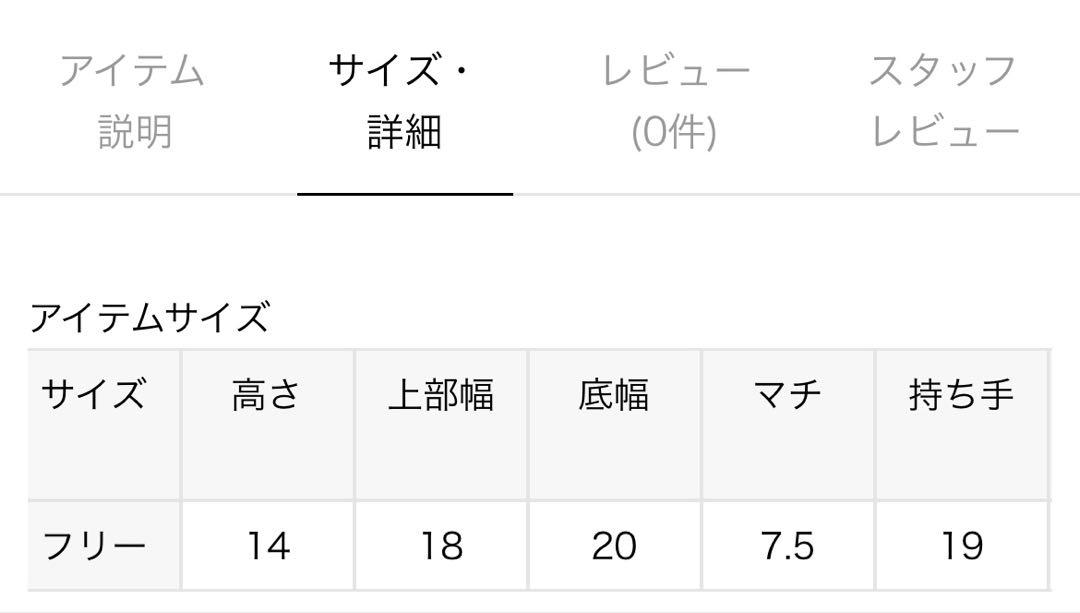Select the bottom width value 20

[614, 546]
